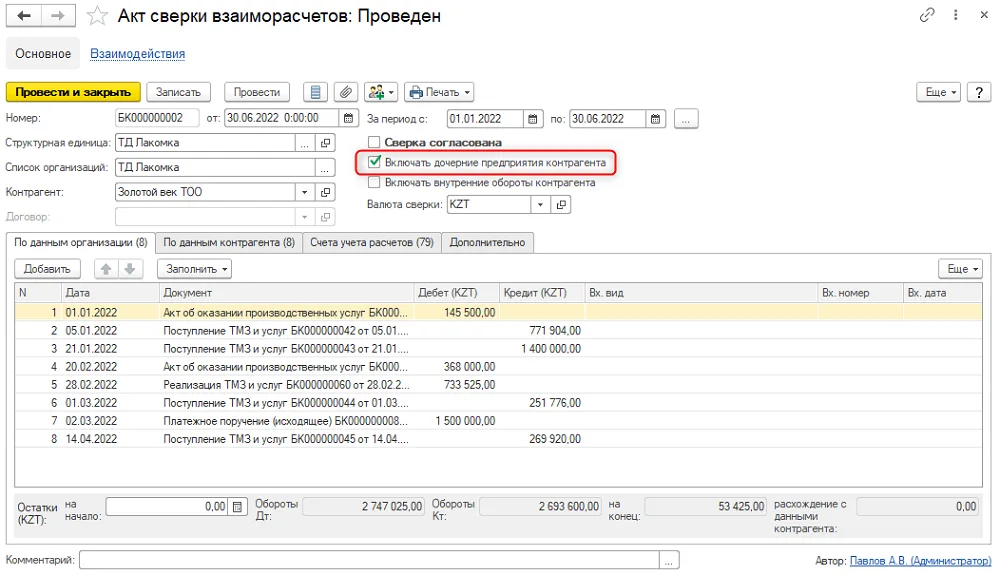The width and height of the screenshot is (1000, 575).
Task: Switch to the Основное section
Action: click(x=43, y=54)
